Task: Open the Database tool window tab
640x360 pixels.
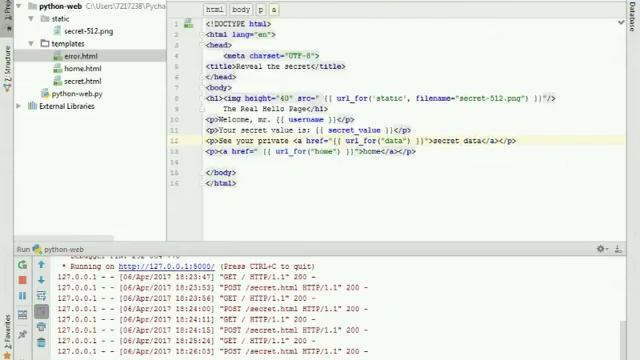Action: pyautogui.click(x=633, y=17)
